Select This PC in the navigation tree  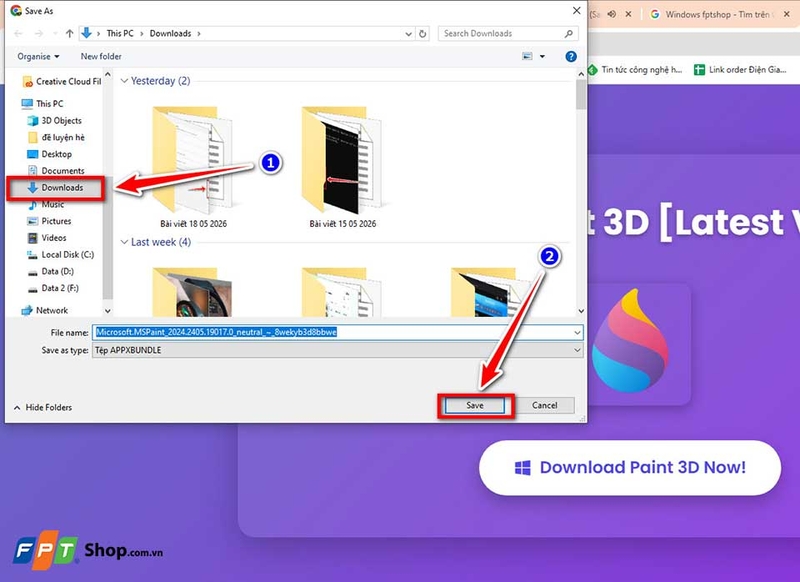(43, 104)
